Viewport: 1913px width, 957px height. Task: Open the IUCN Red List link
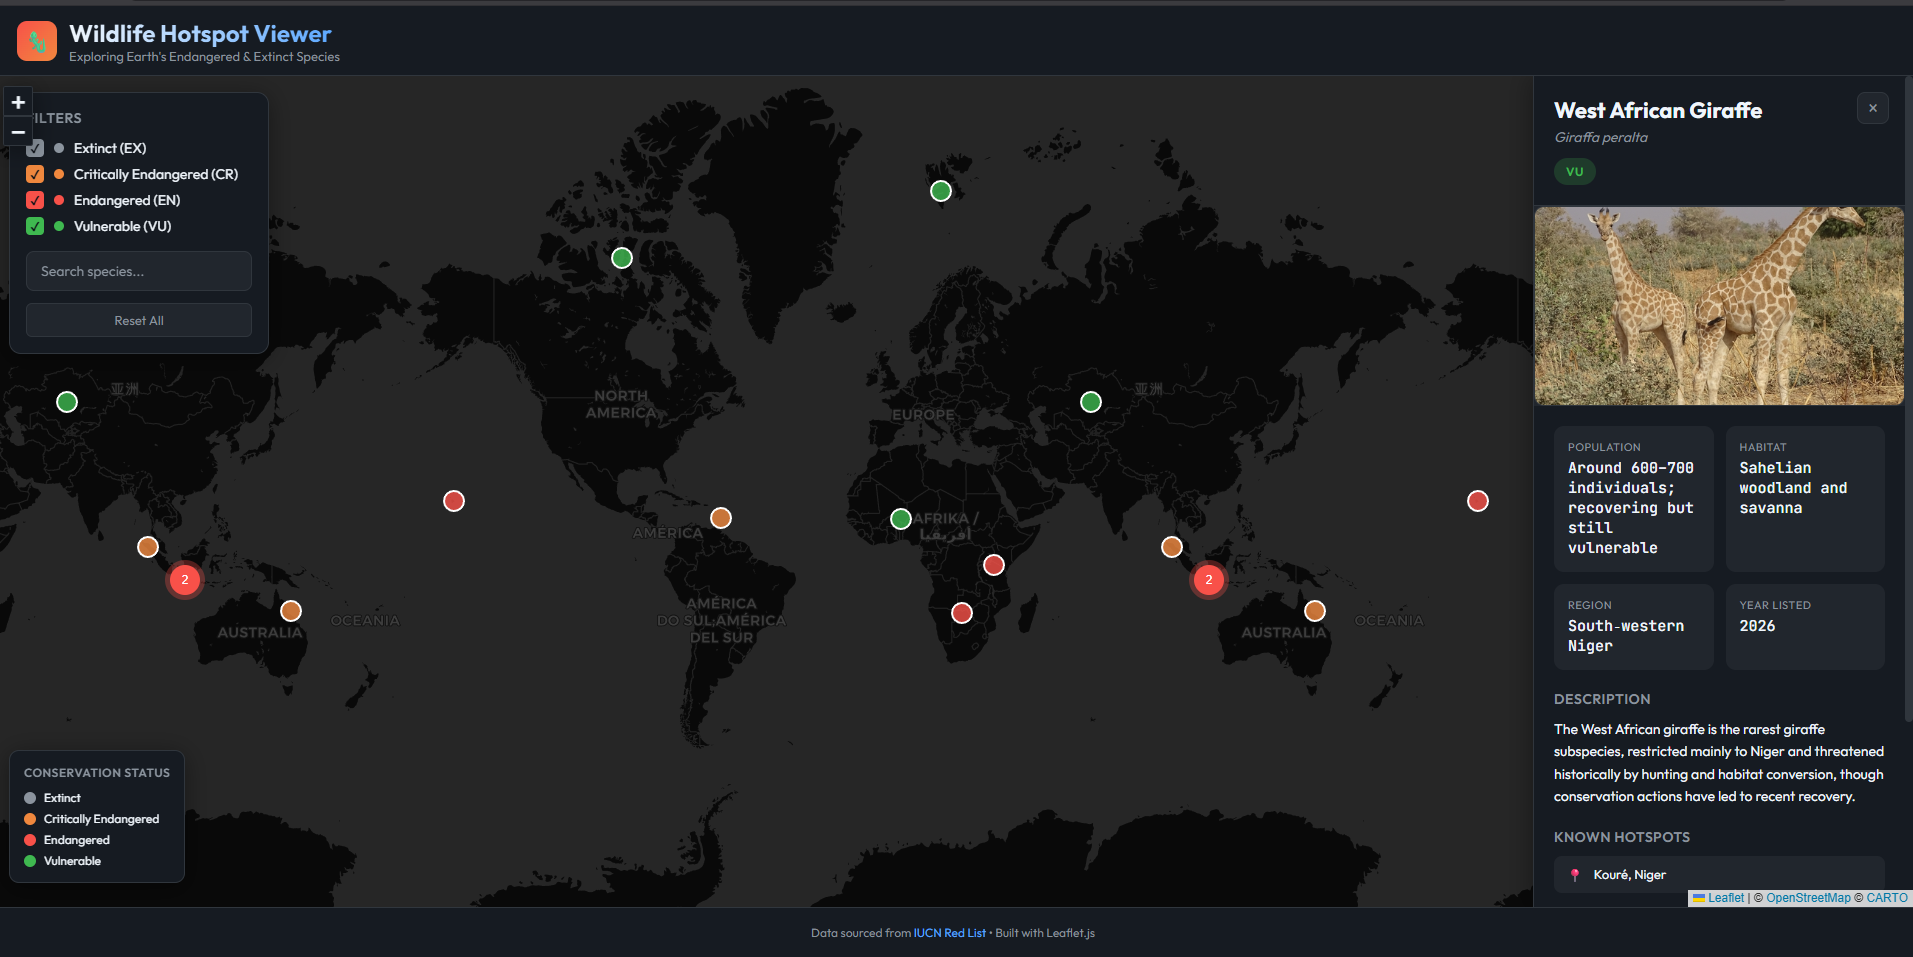pos(949,933)
